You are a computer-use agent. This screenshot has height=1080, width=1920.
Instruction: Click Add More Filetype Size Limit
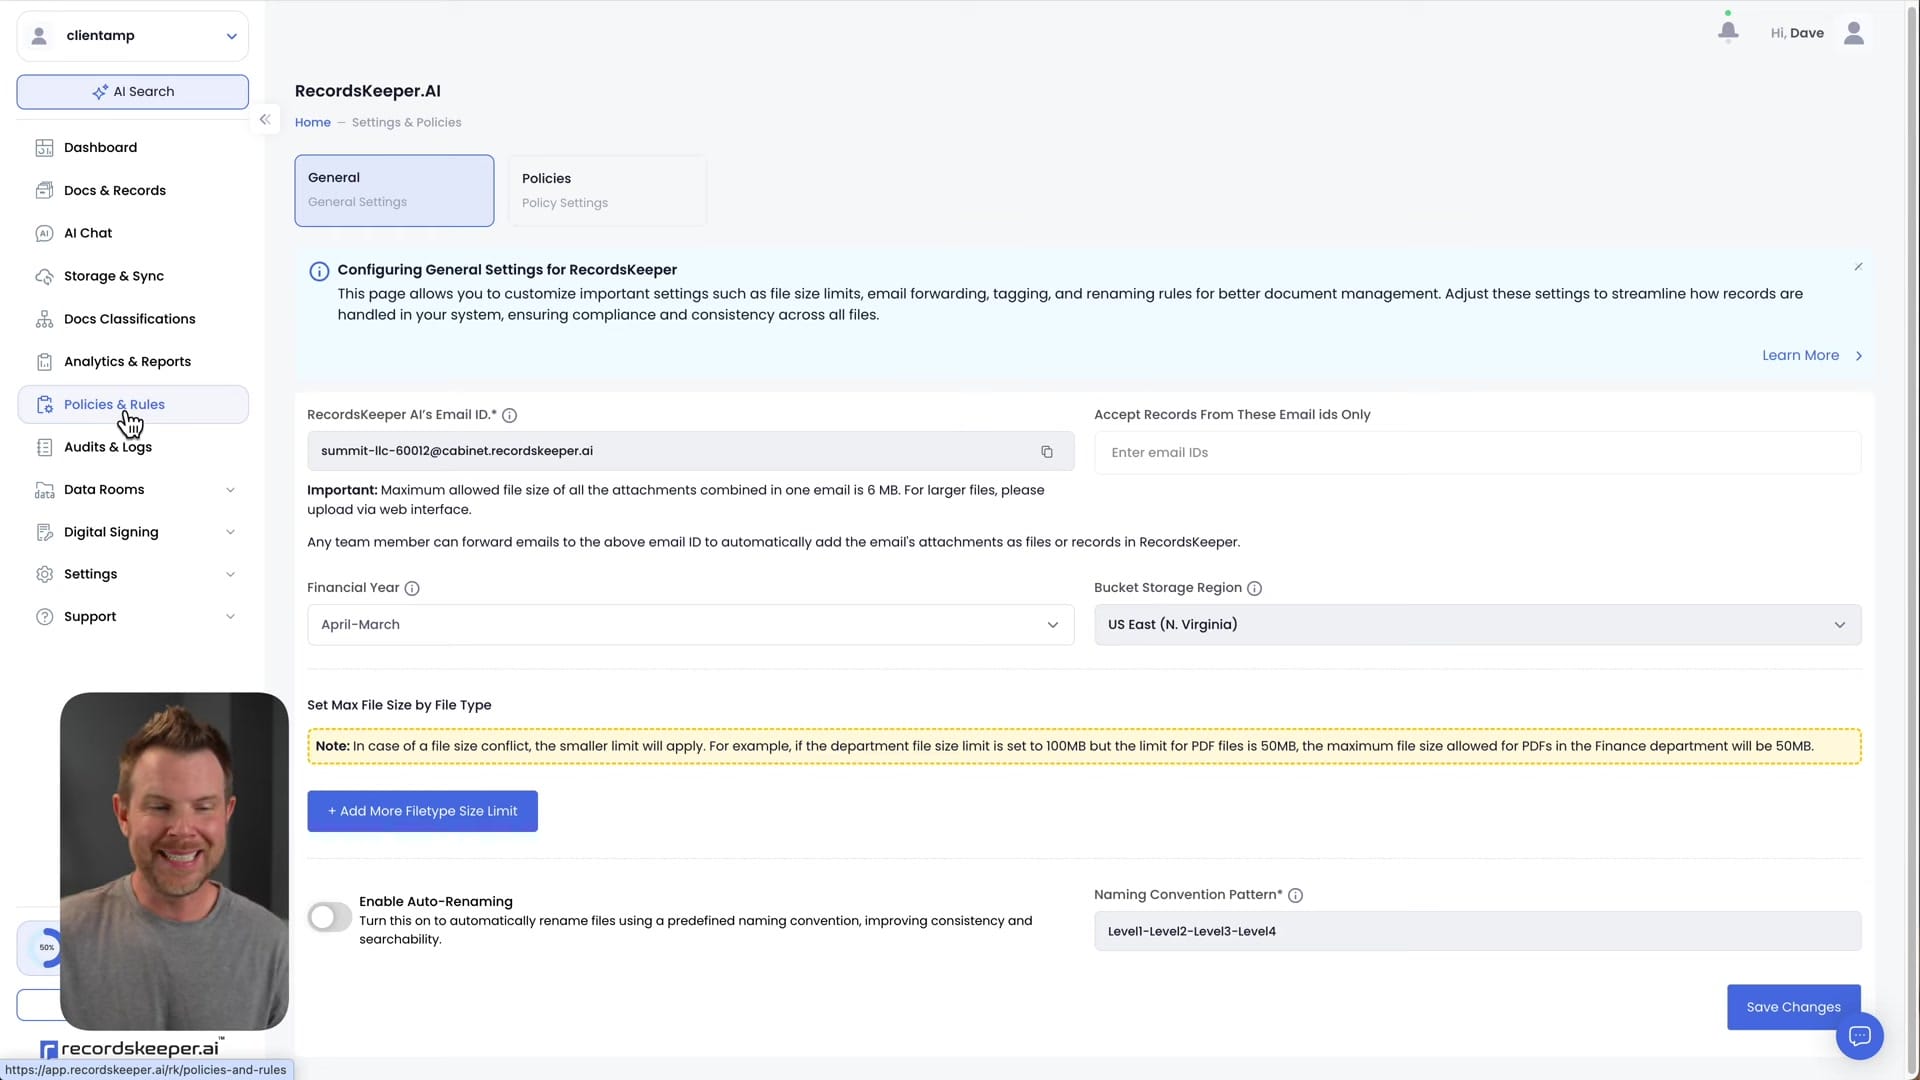point(422,812)
